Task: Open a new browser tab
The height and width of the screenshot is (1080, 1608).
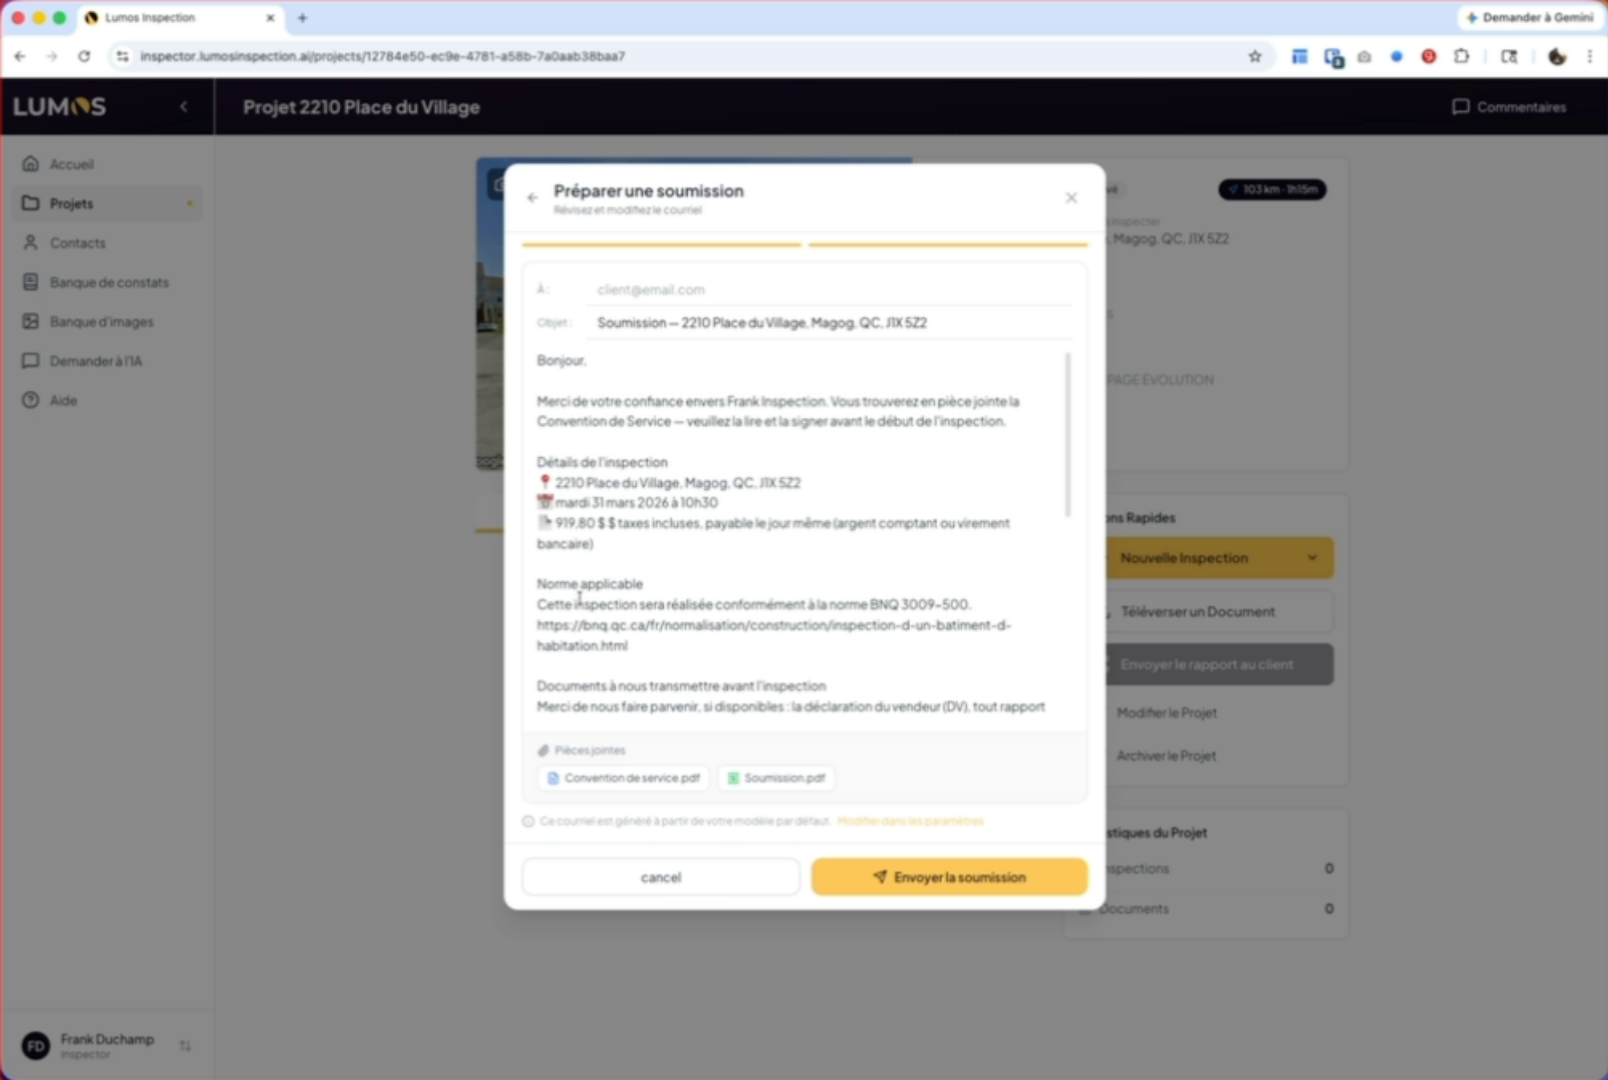Action: [302, 18]
